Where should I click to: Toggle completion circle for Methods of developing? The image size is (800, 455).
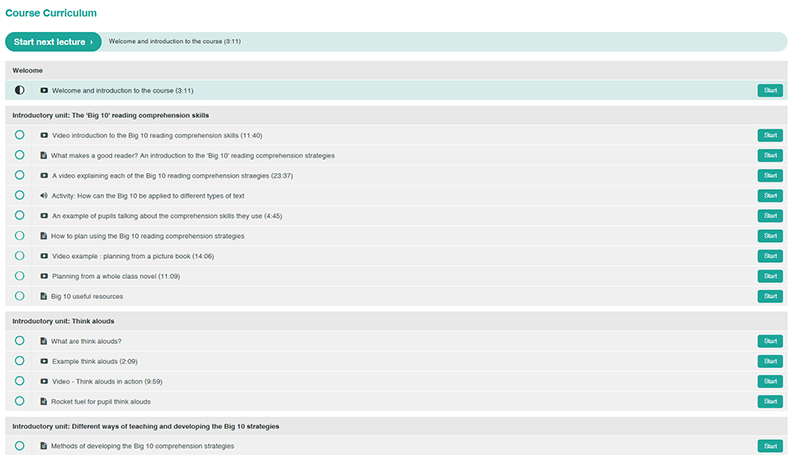(19, 445)
